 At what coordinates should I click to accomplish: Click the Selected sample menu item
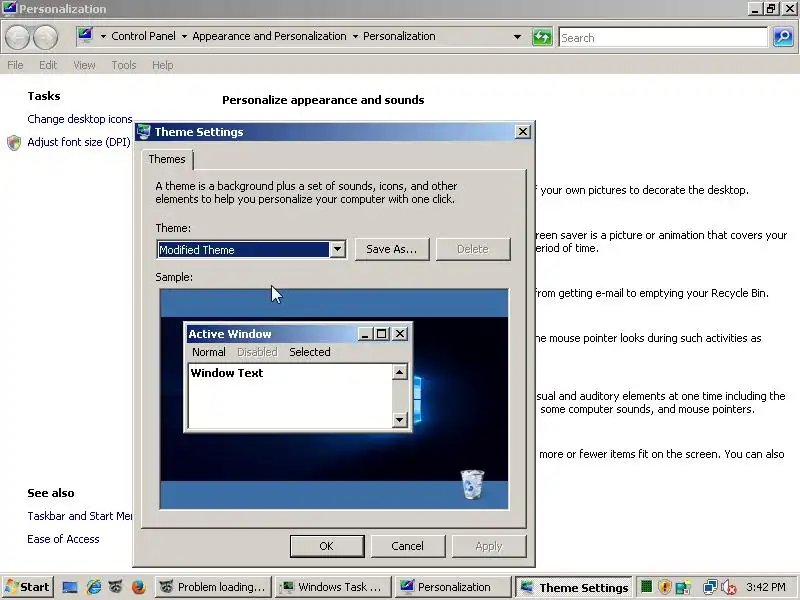click(310, 352)
